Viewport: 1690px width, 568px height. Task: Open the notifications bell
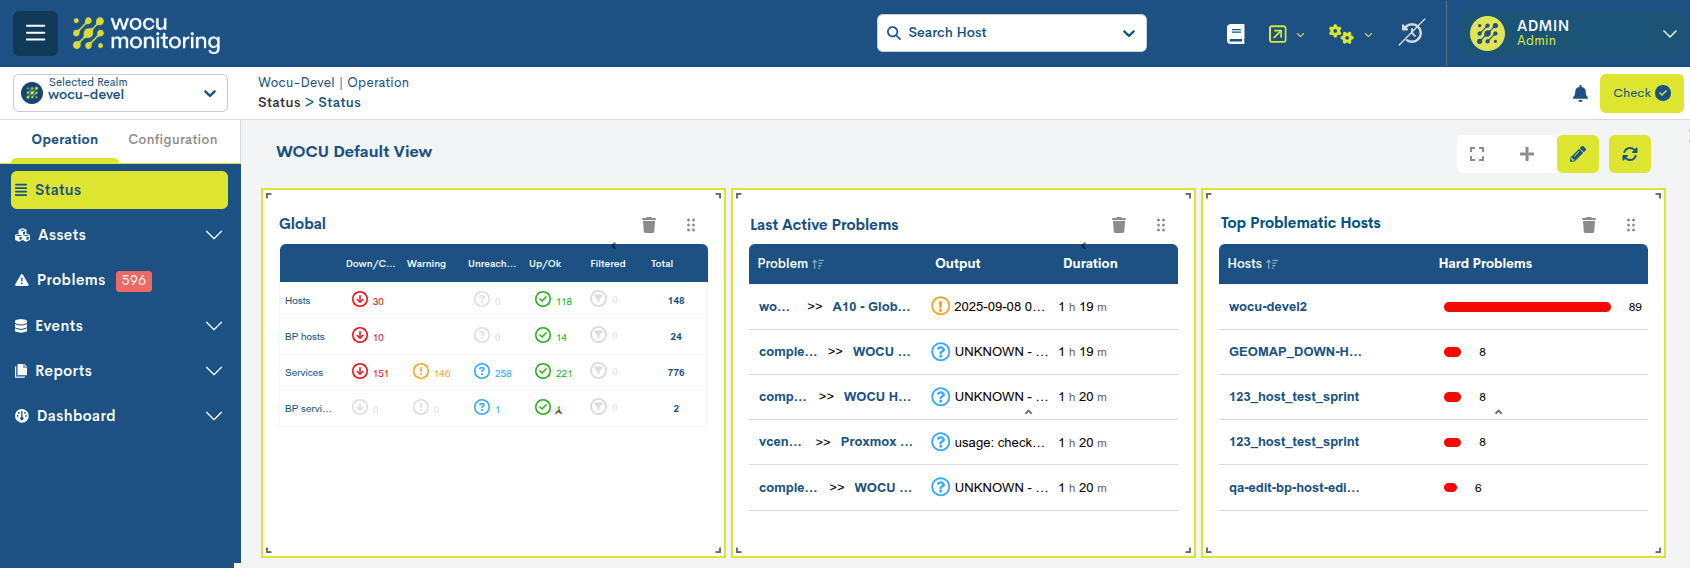pos(1580,94)
